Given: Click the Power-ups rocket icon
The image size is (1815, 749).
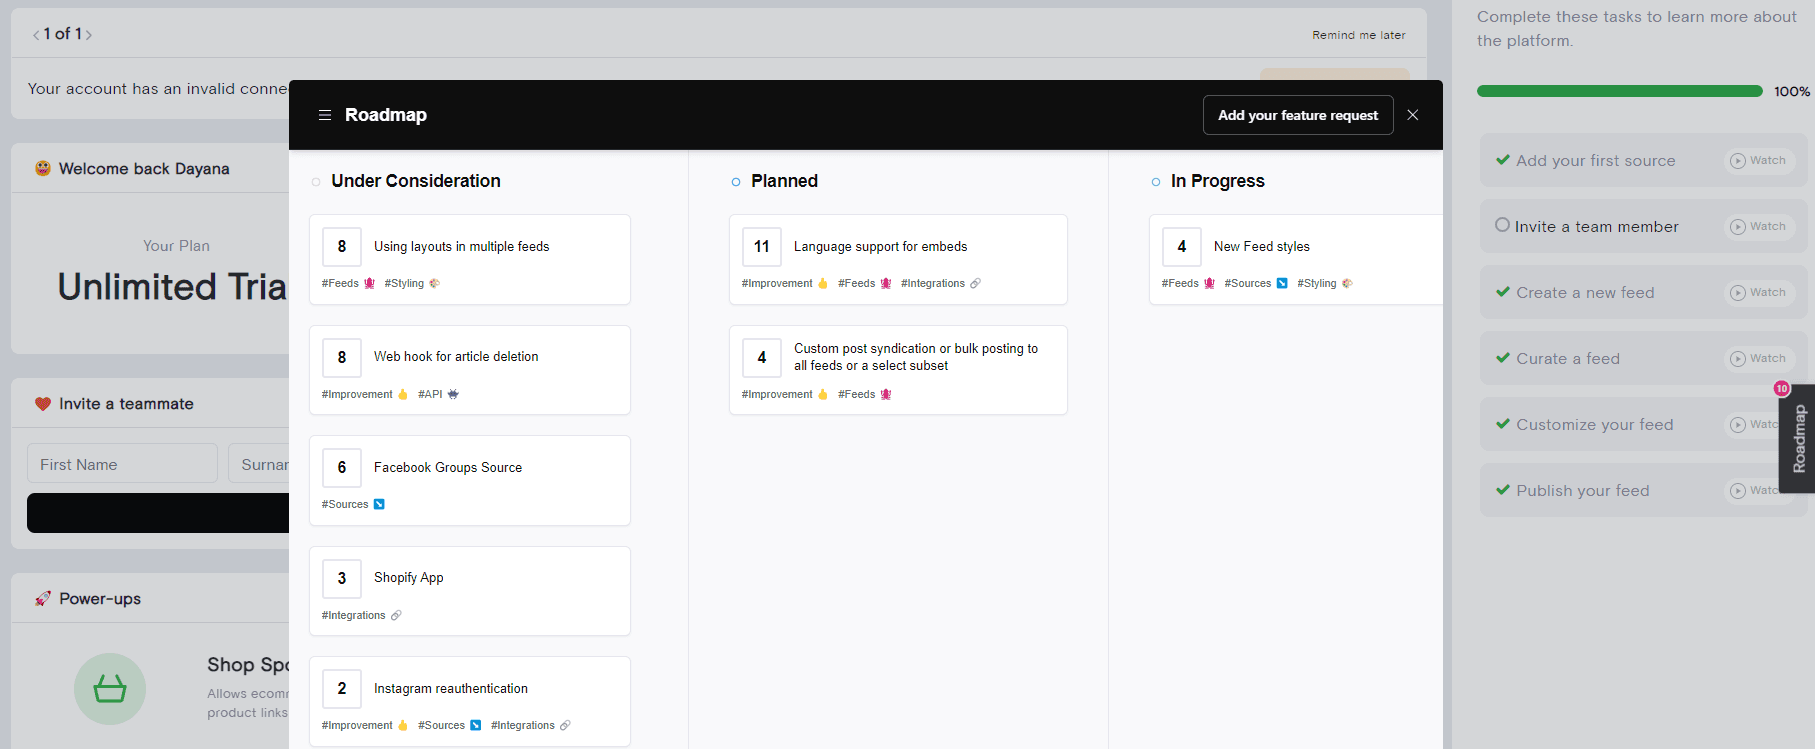Looking at the screenshot, I should pyautogui.click(x=42, y=599).
